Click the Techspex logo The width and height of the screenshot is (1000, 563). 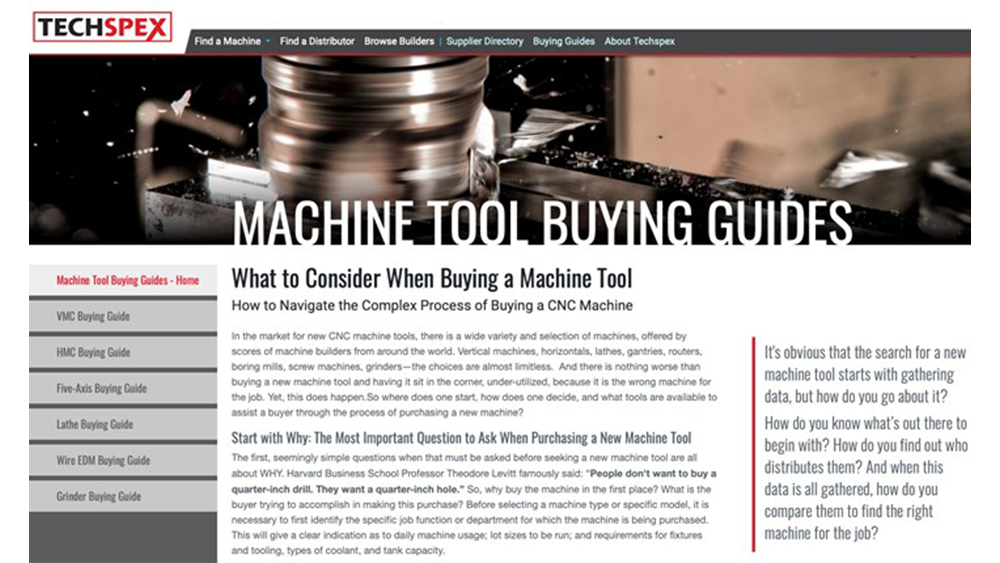click(x=102, y=27)
